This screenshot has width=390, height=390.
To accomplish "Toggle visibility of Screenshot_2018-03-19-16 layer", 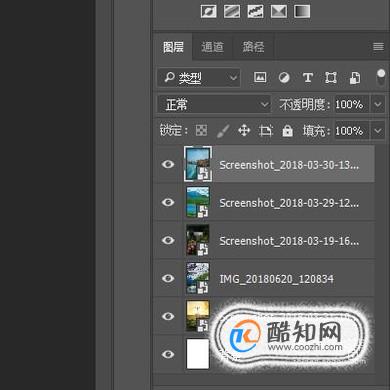I will pyautogui.click(x=168, y=240).
